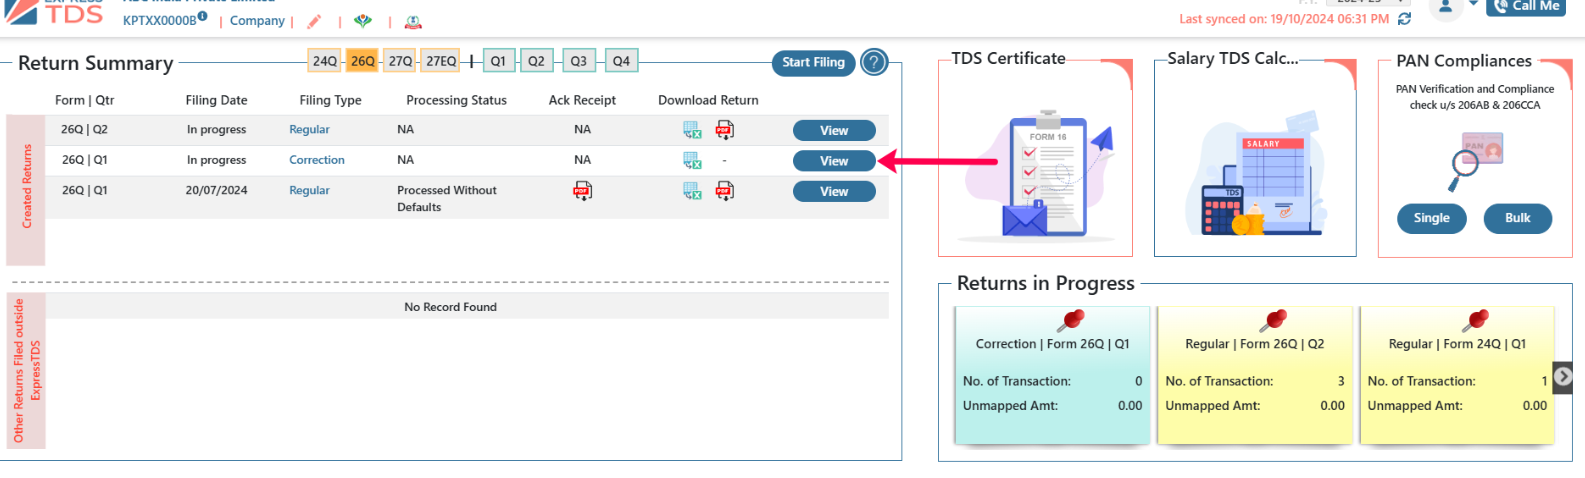Open the Correction filing type link
Screen dimensions: 1585x478
point(317,160)
